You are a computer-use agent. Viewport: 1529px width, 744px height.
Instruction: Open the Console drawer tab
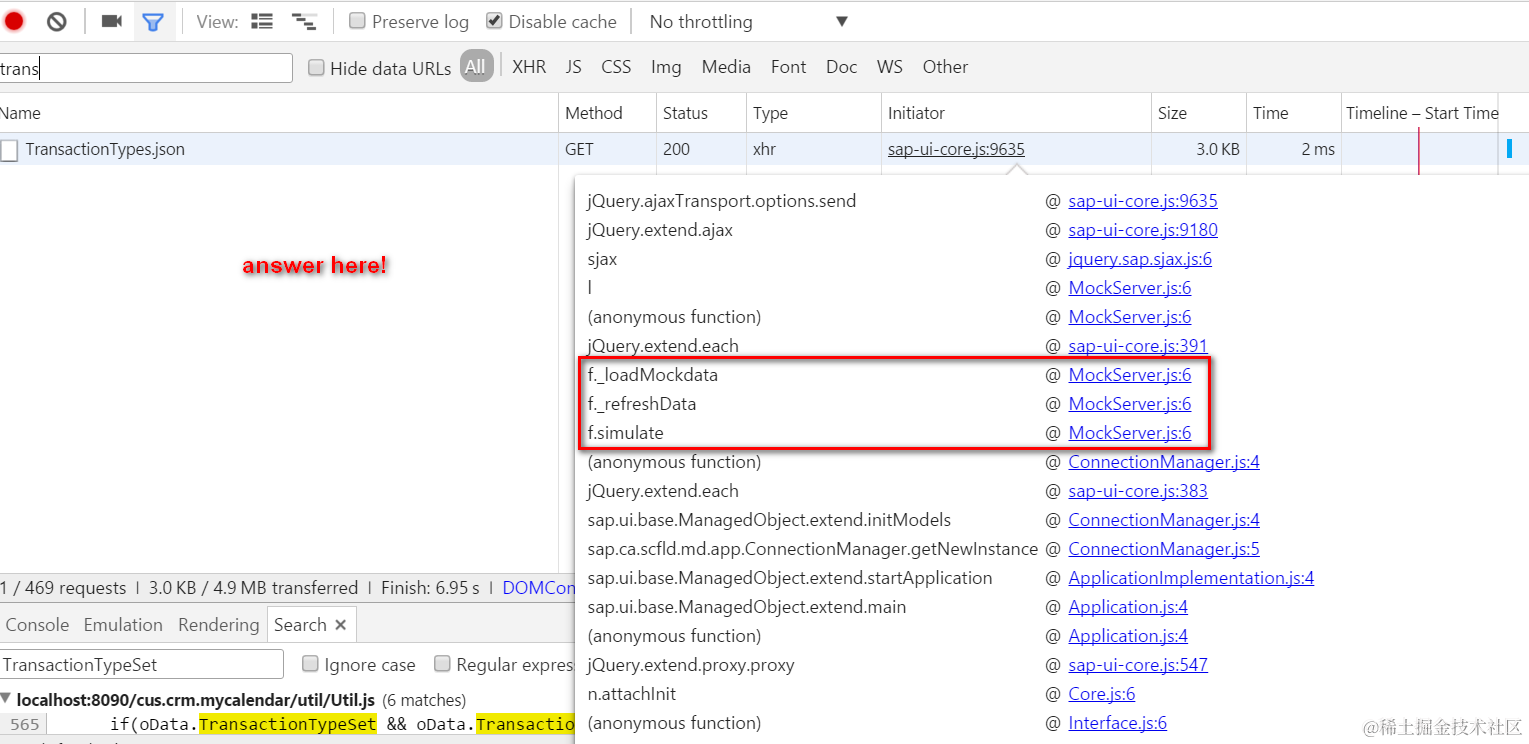(x=37, y=625)
